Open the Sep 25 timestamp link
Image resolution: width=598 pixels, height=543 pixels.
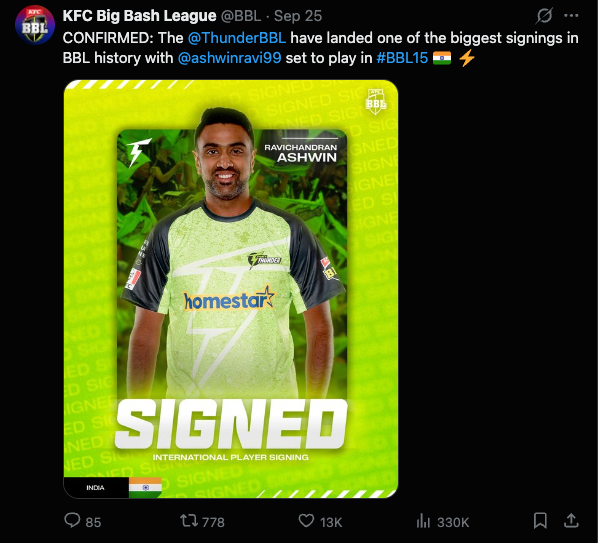(298, 16)
